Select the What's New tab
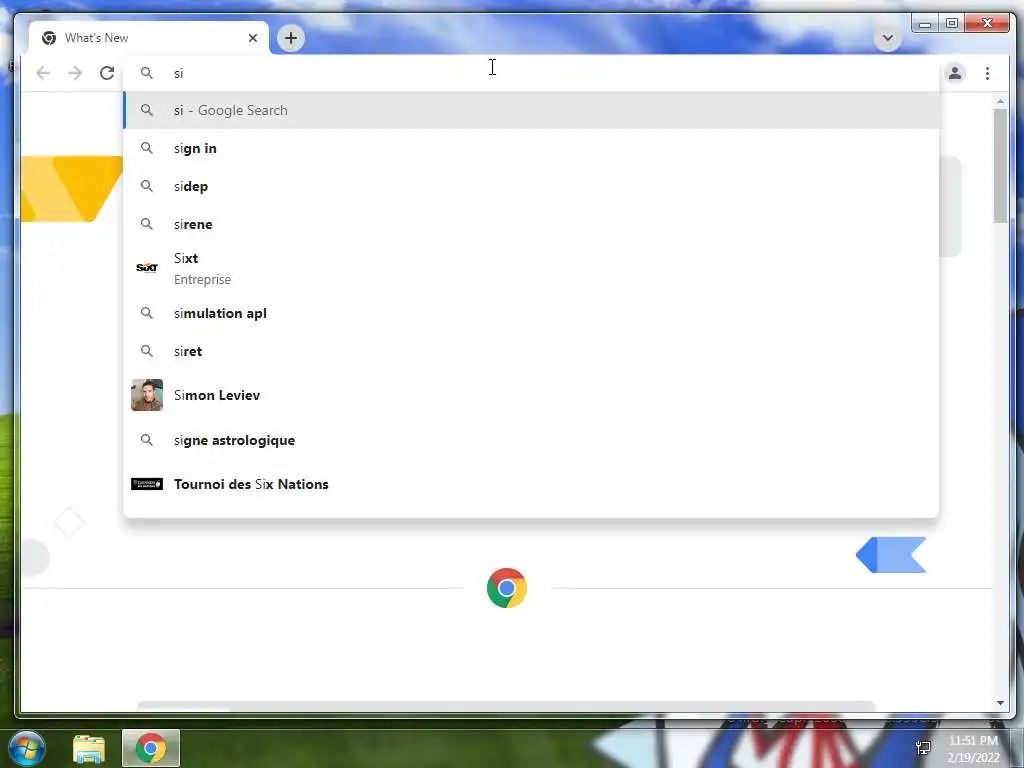Viewport: 1024px width, 768px height. coord(149,38)
